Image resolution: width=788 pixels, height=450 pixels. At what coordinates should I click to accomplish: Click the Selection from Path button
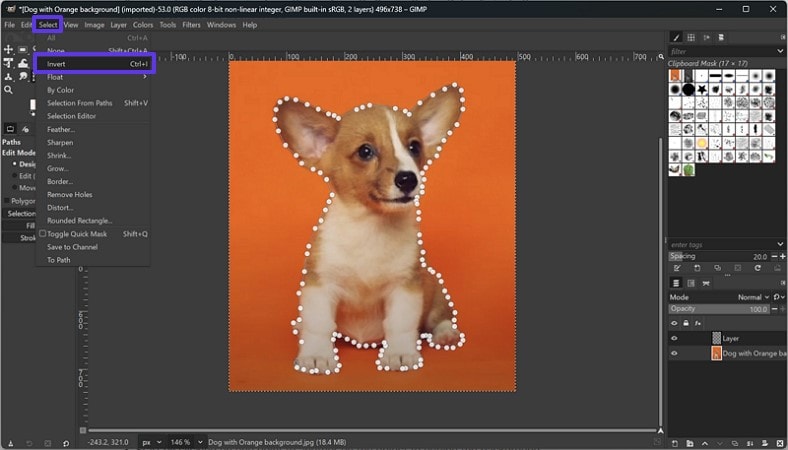[19, 214]
